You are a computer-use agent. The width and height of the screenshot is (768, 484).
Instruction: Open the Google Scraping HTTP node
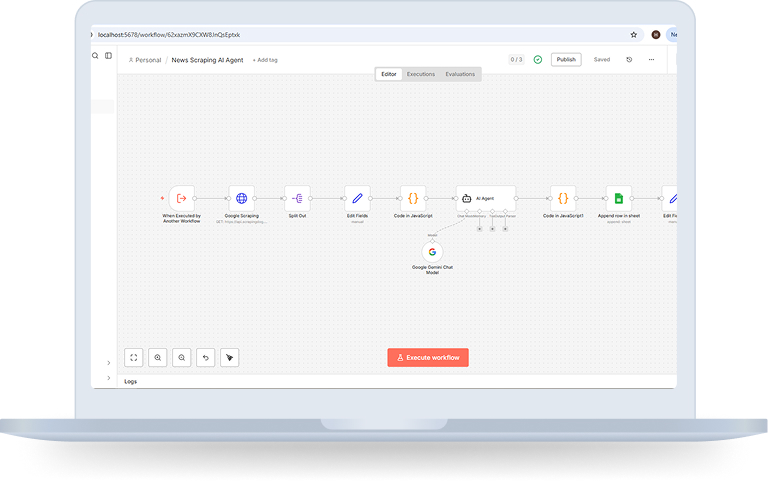(x=241, y=198)
